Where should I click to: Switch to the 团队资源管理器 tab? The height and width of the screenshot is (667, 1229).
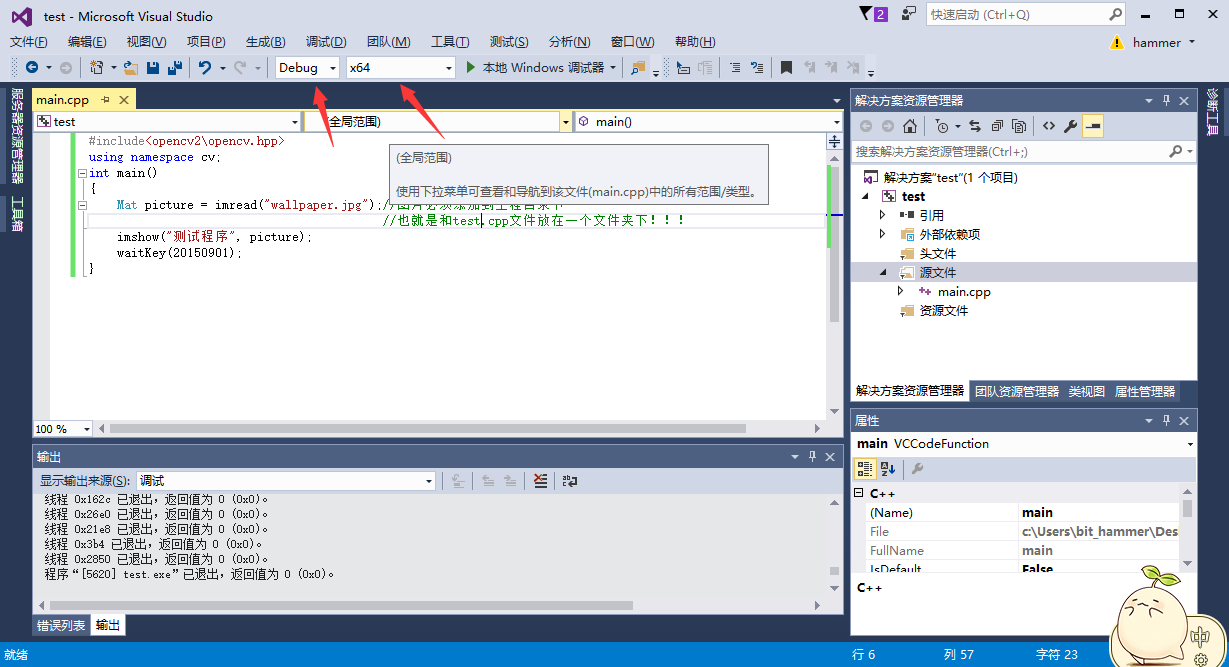pyautogui.click(x=1016, y=391)
